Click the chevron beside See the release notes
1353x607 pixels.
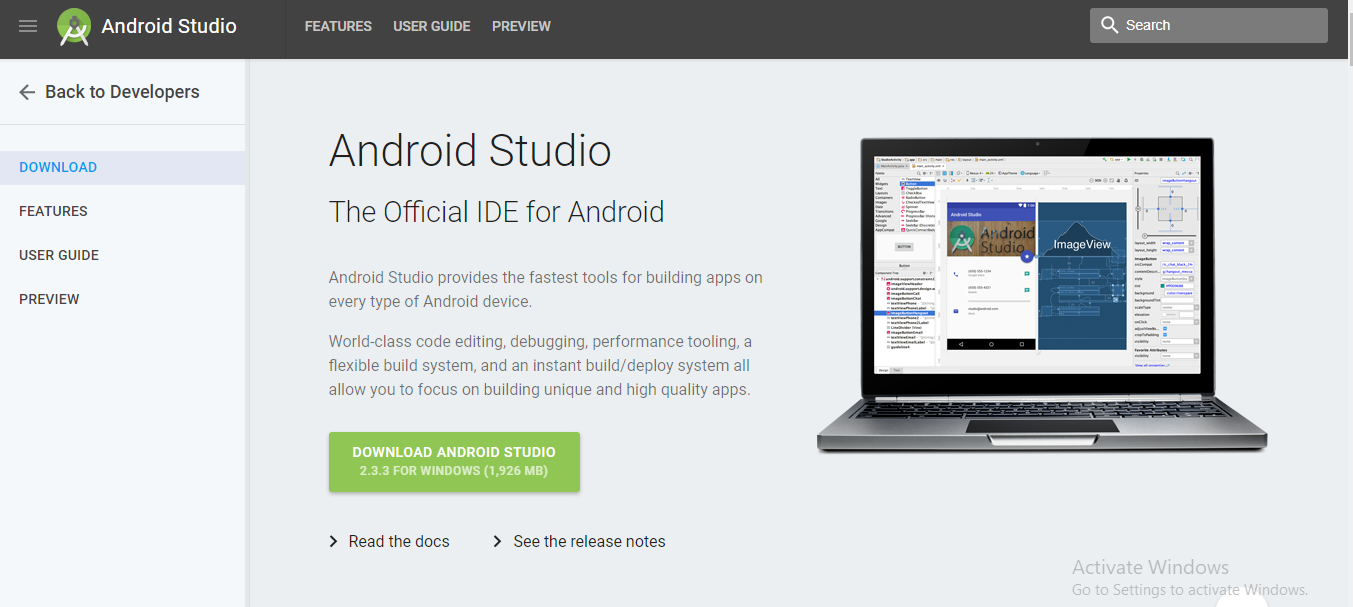497,541
